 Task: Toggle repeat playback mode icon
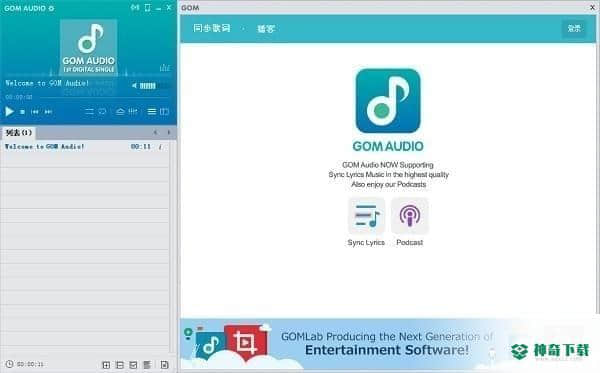tap(102, 112)
